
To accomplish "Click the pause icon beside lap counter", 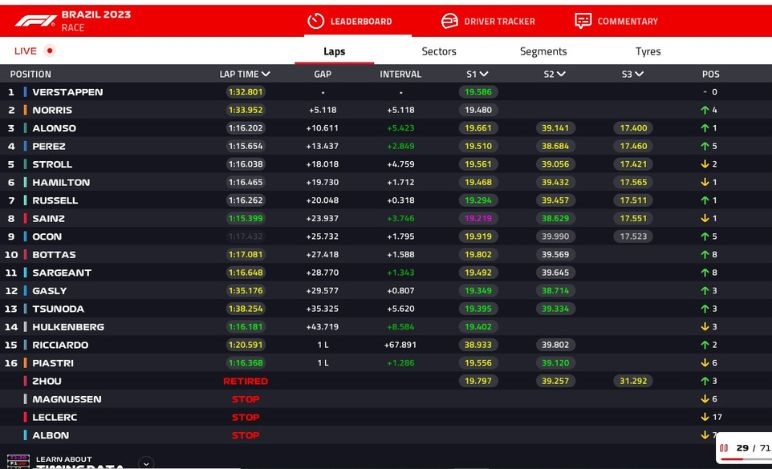I will click(x=724, y=448).
